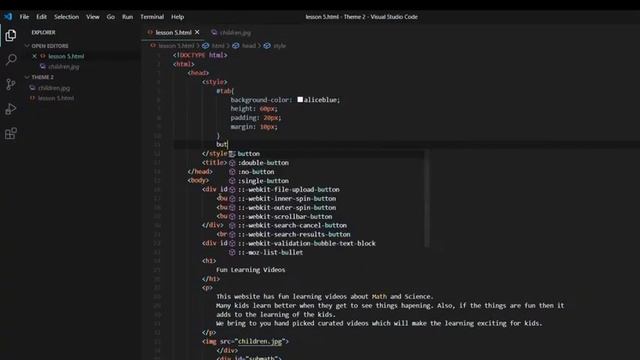Open the Extensions view icon
This screenshot has width=640, height=360.
pyautogui.click(x=11, y=133)
